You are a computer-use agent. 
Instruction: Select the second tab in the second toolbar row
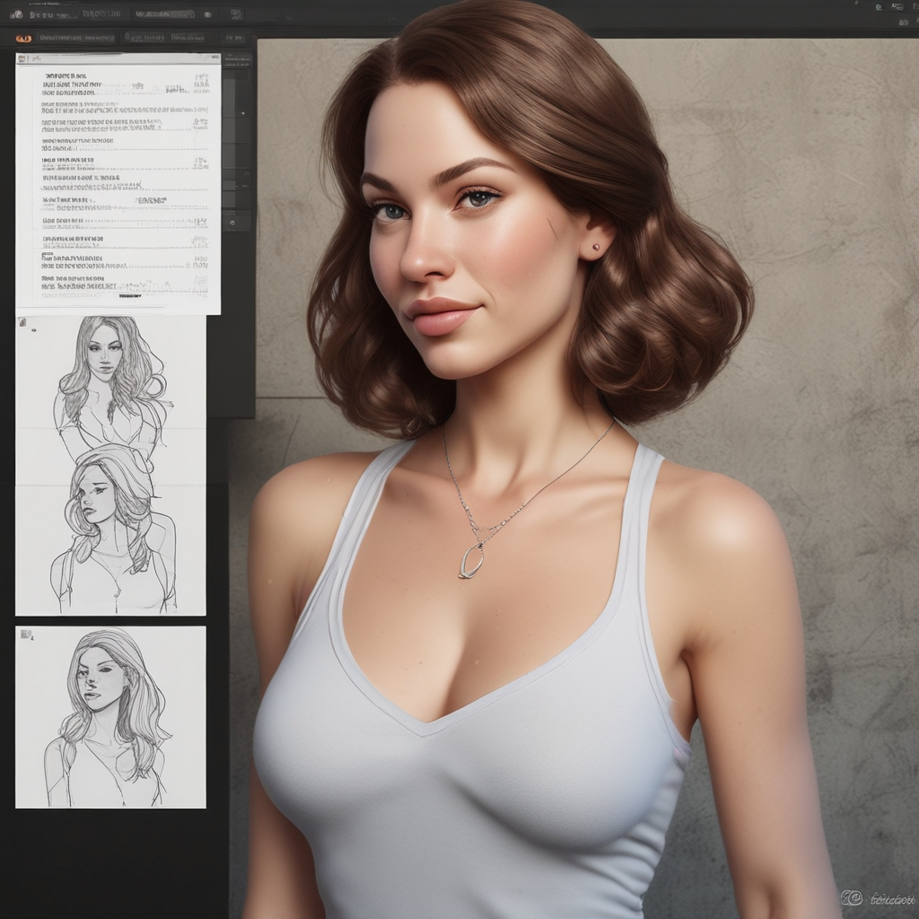click(187, 38)
